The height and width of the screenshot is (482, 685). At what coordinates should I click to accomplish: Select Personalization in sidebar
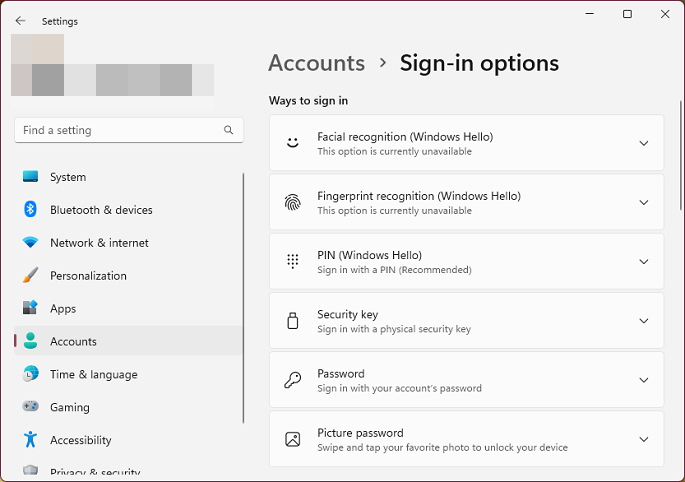point(128,275)
